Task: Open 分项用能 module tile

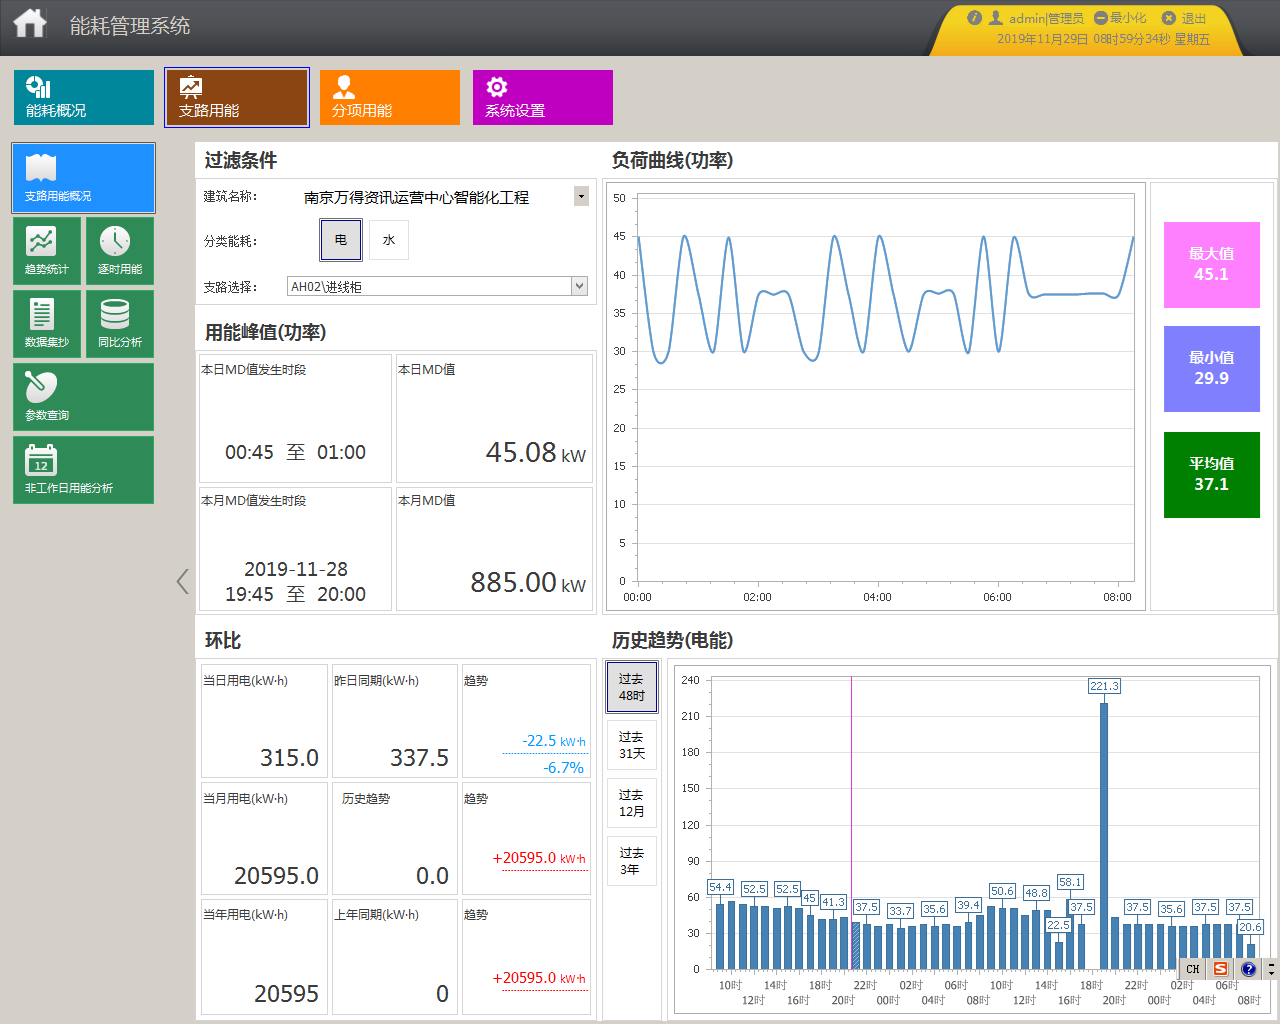Action: tap(390, 97)
